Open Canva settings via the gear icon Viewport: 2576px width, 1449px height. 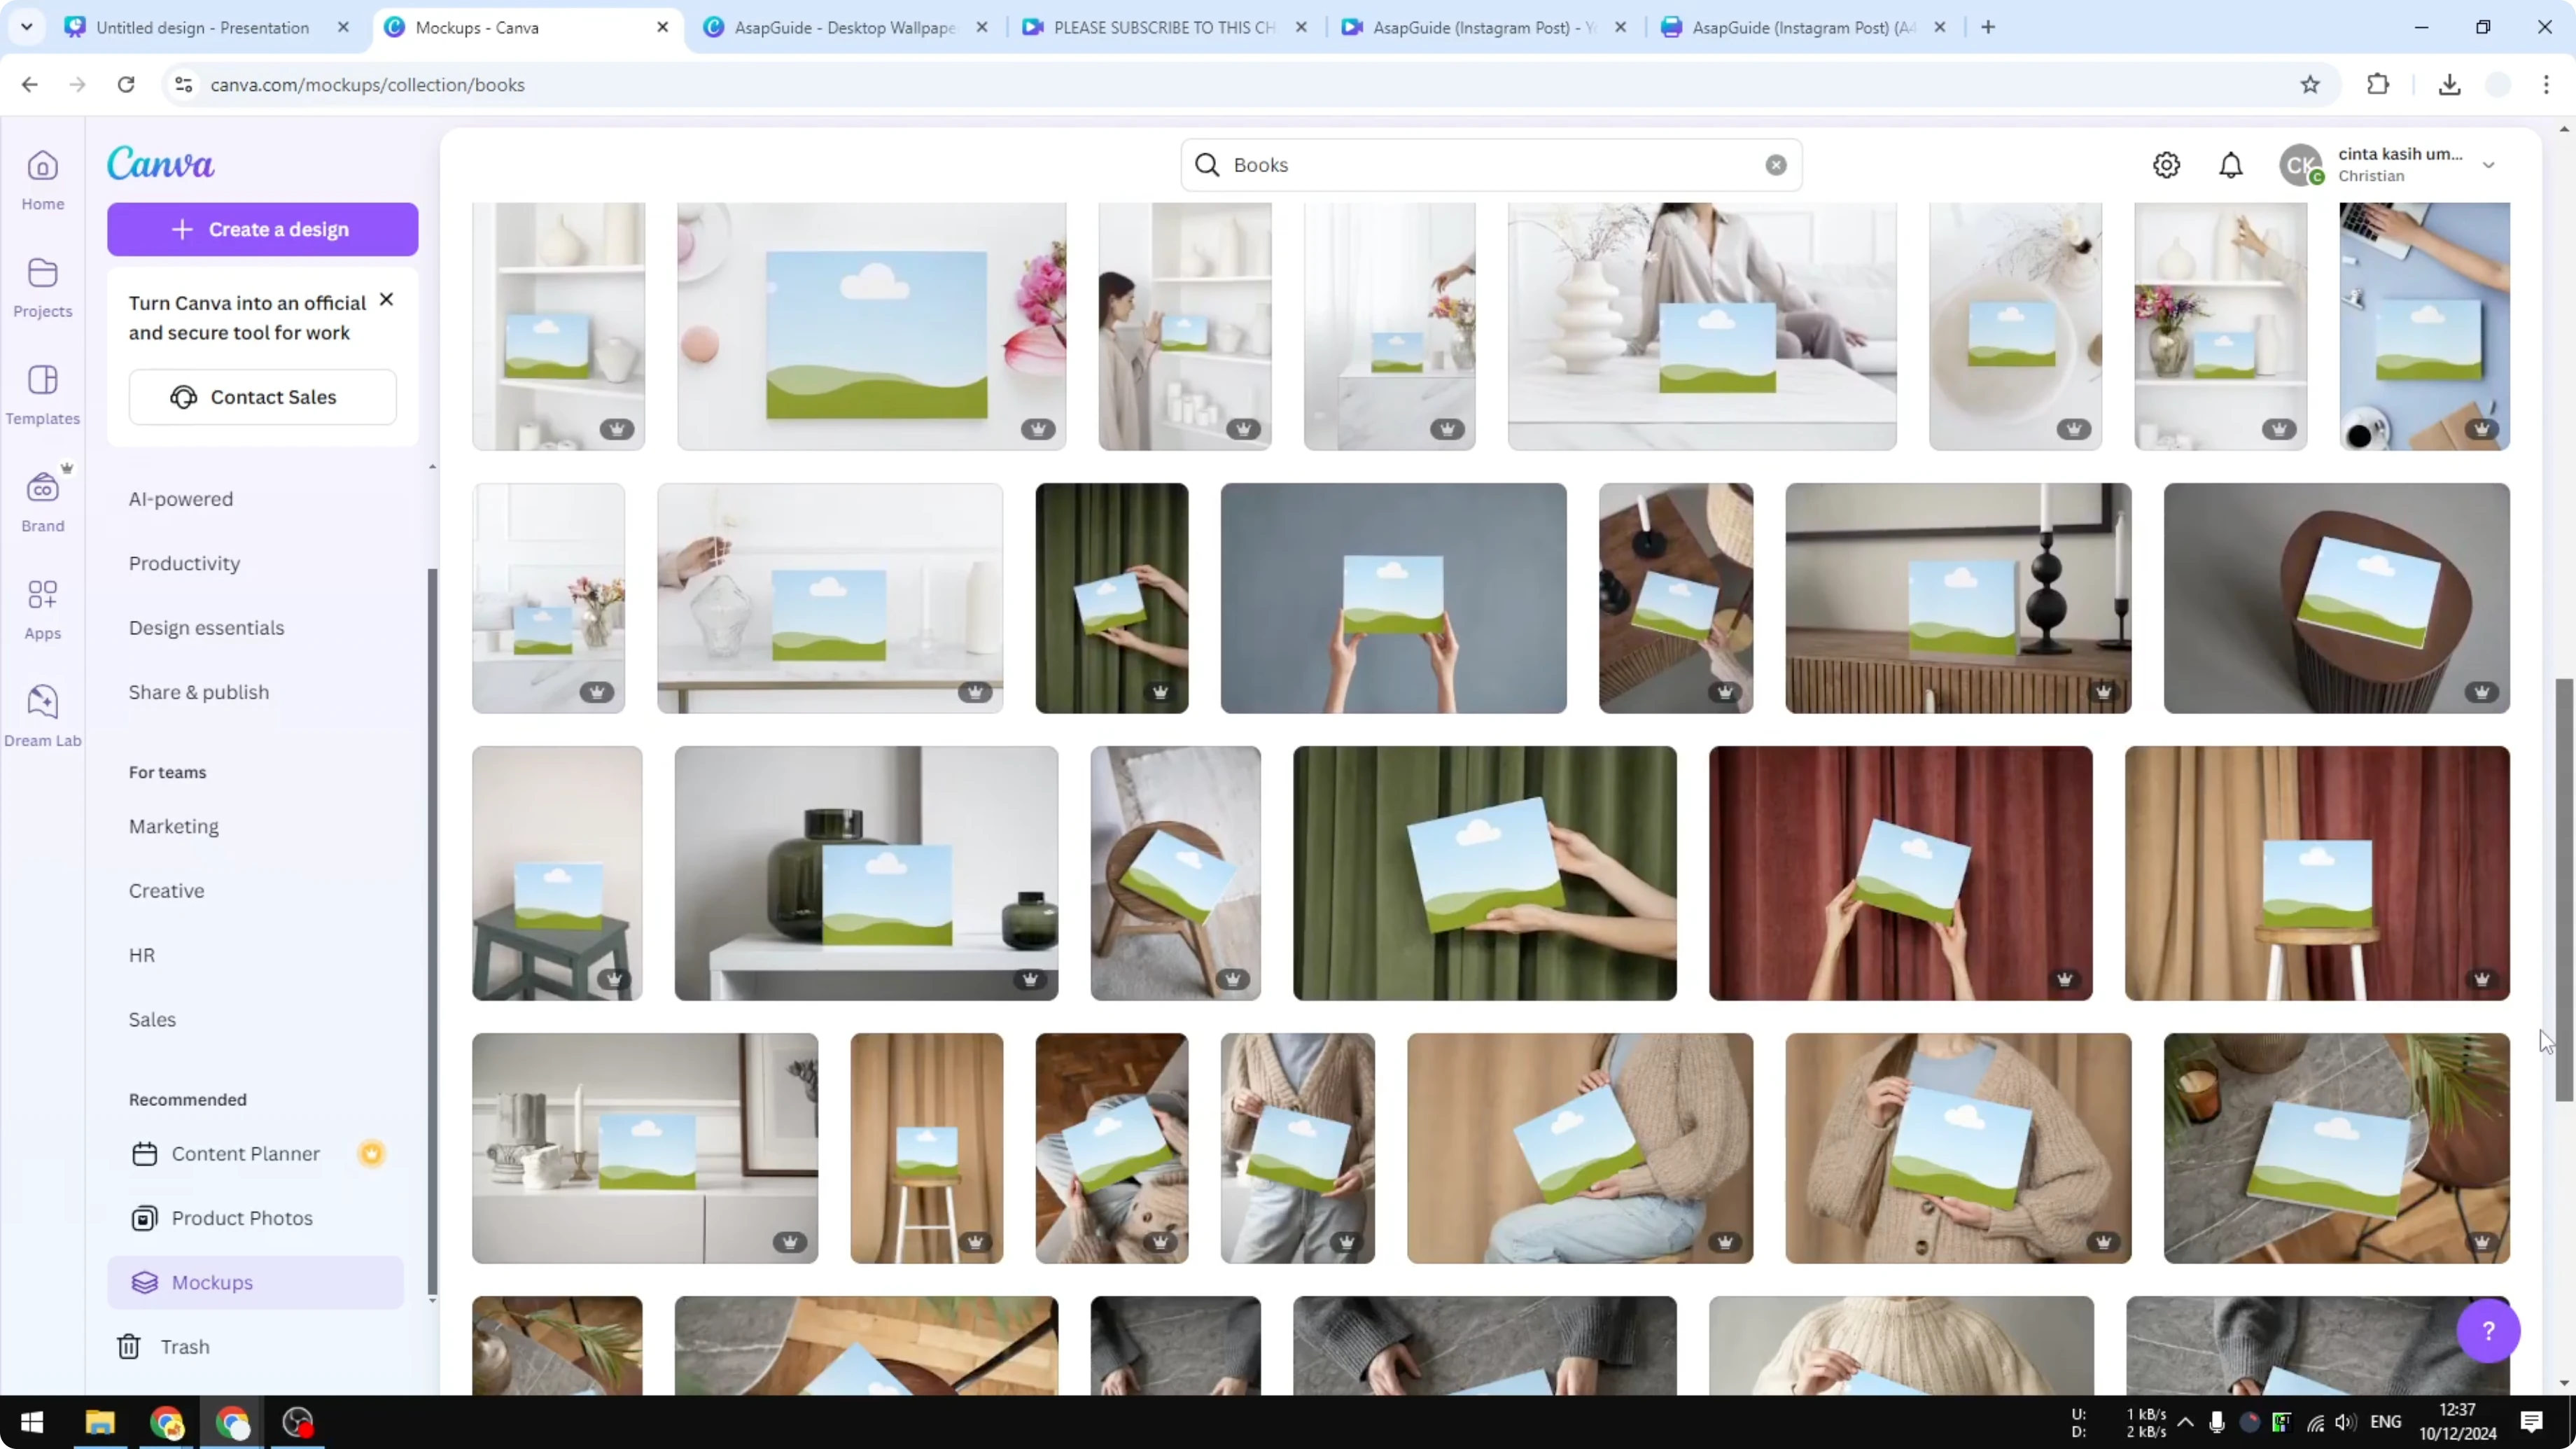click(x=2166, y=165)
